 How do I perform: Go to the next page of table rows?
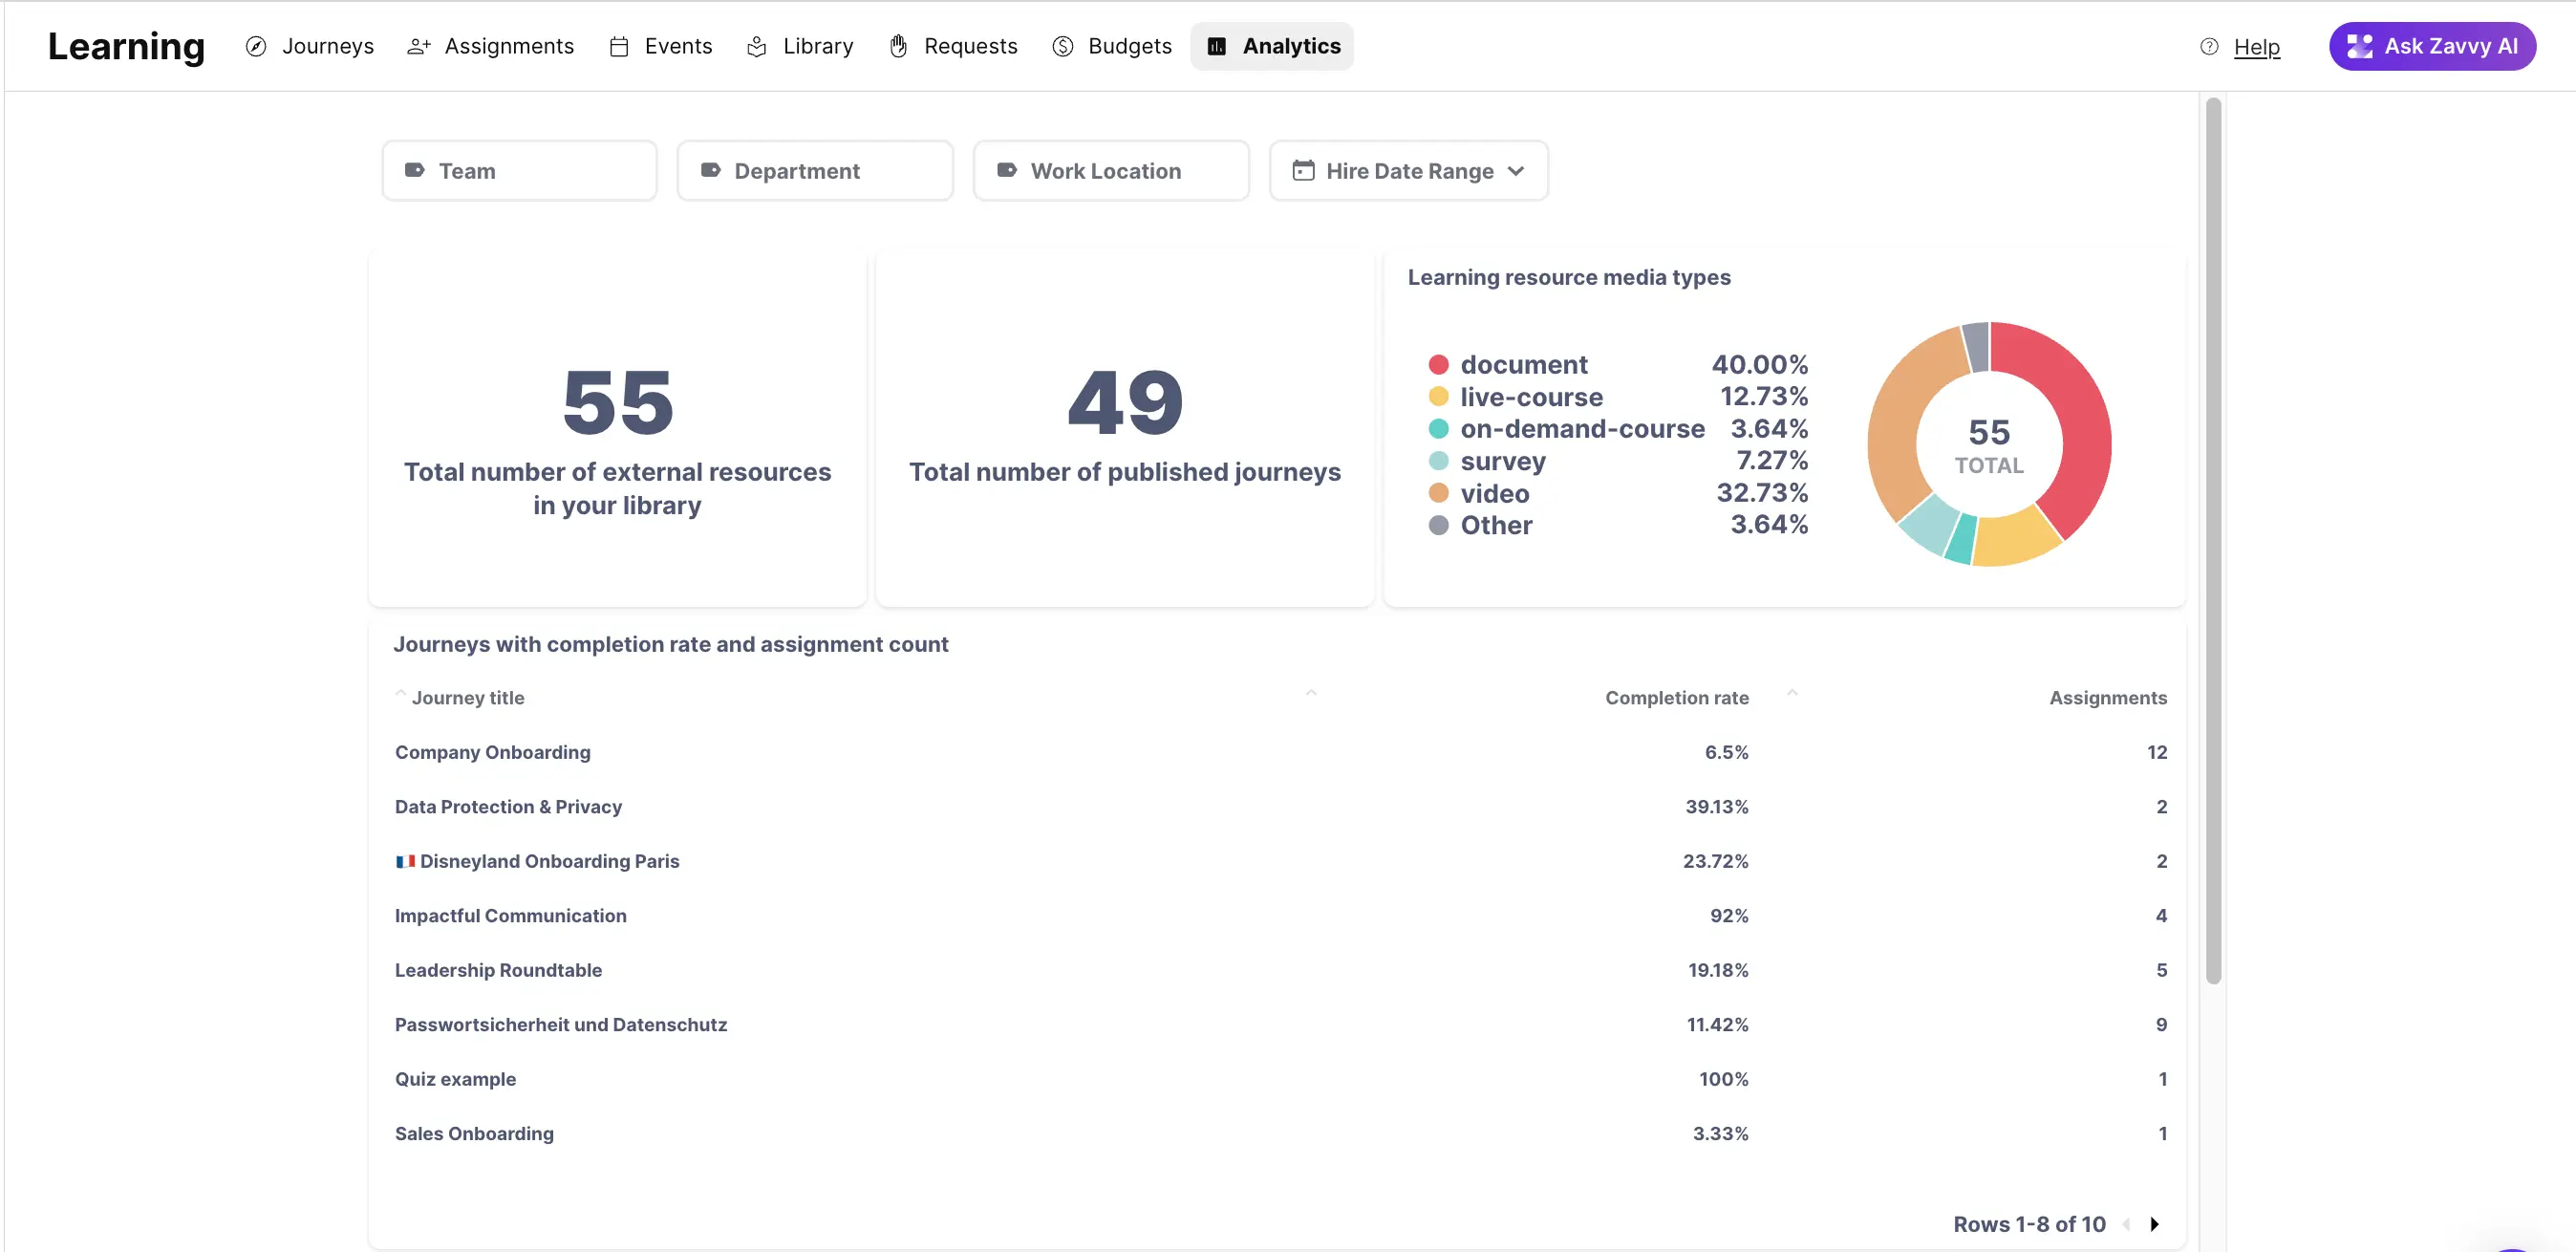click(x=2155, y=1223)
